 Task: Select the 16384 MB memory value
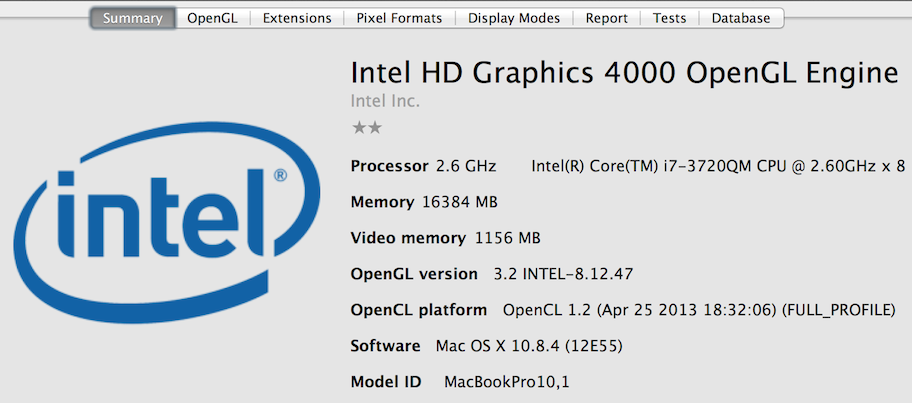click(x=459, y=202)
